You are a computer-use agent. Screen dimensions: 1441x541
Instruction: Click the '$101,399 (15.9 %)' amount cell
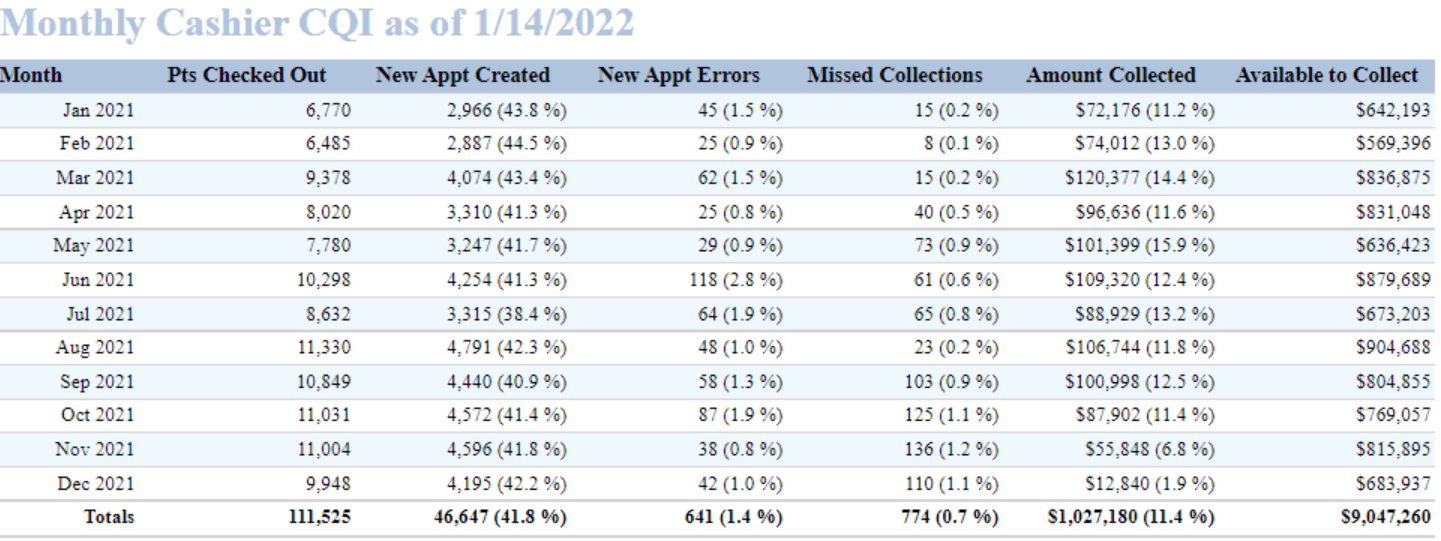[1141, 246]
